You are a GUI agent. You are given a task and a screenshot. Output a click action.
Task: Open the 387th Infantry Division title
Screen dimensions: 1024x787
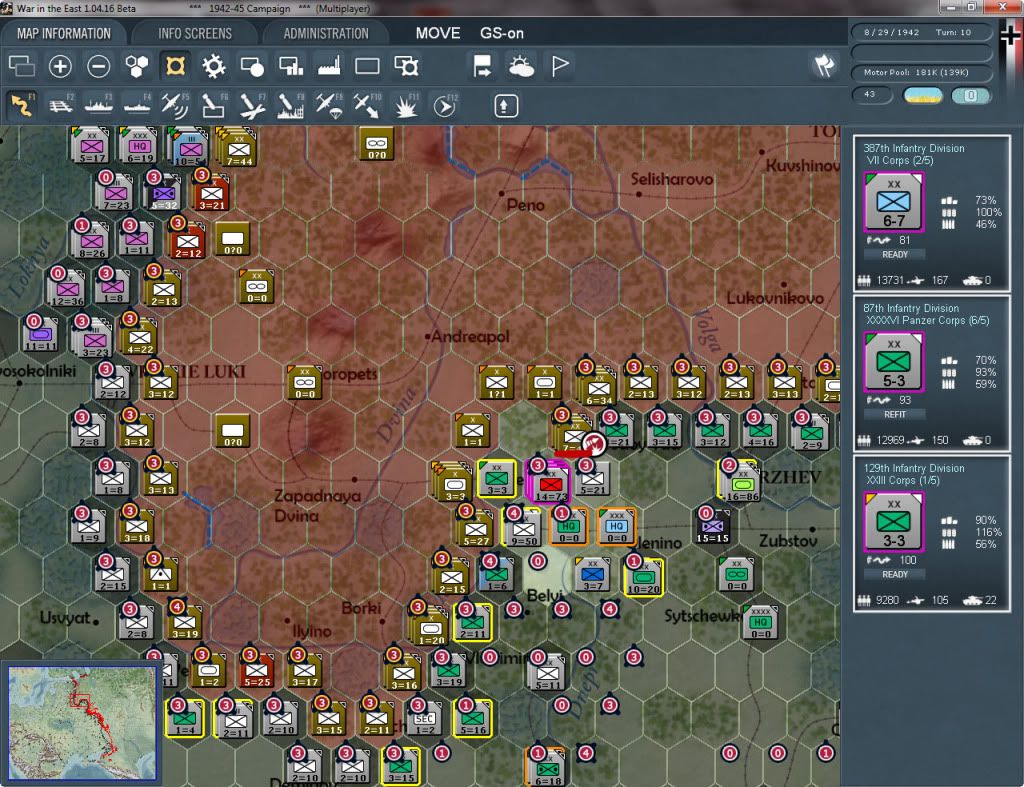point(914,148)
